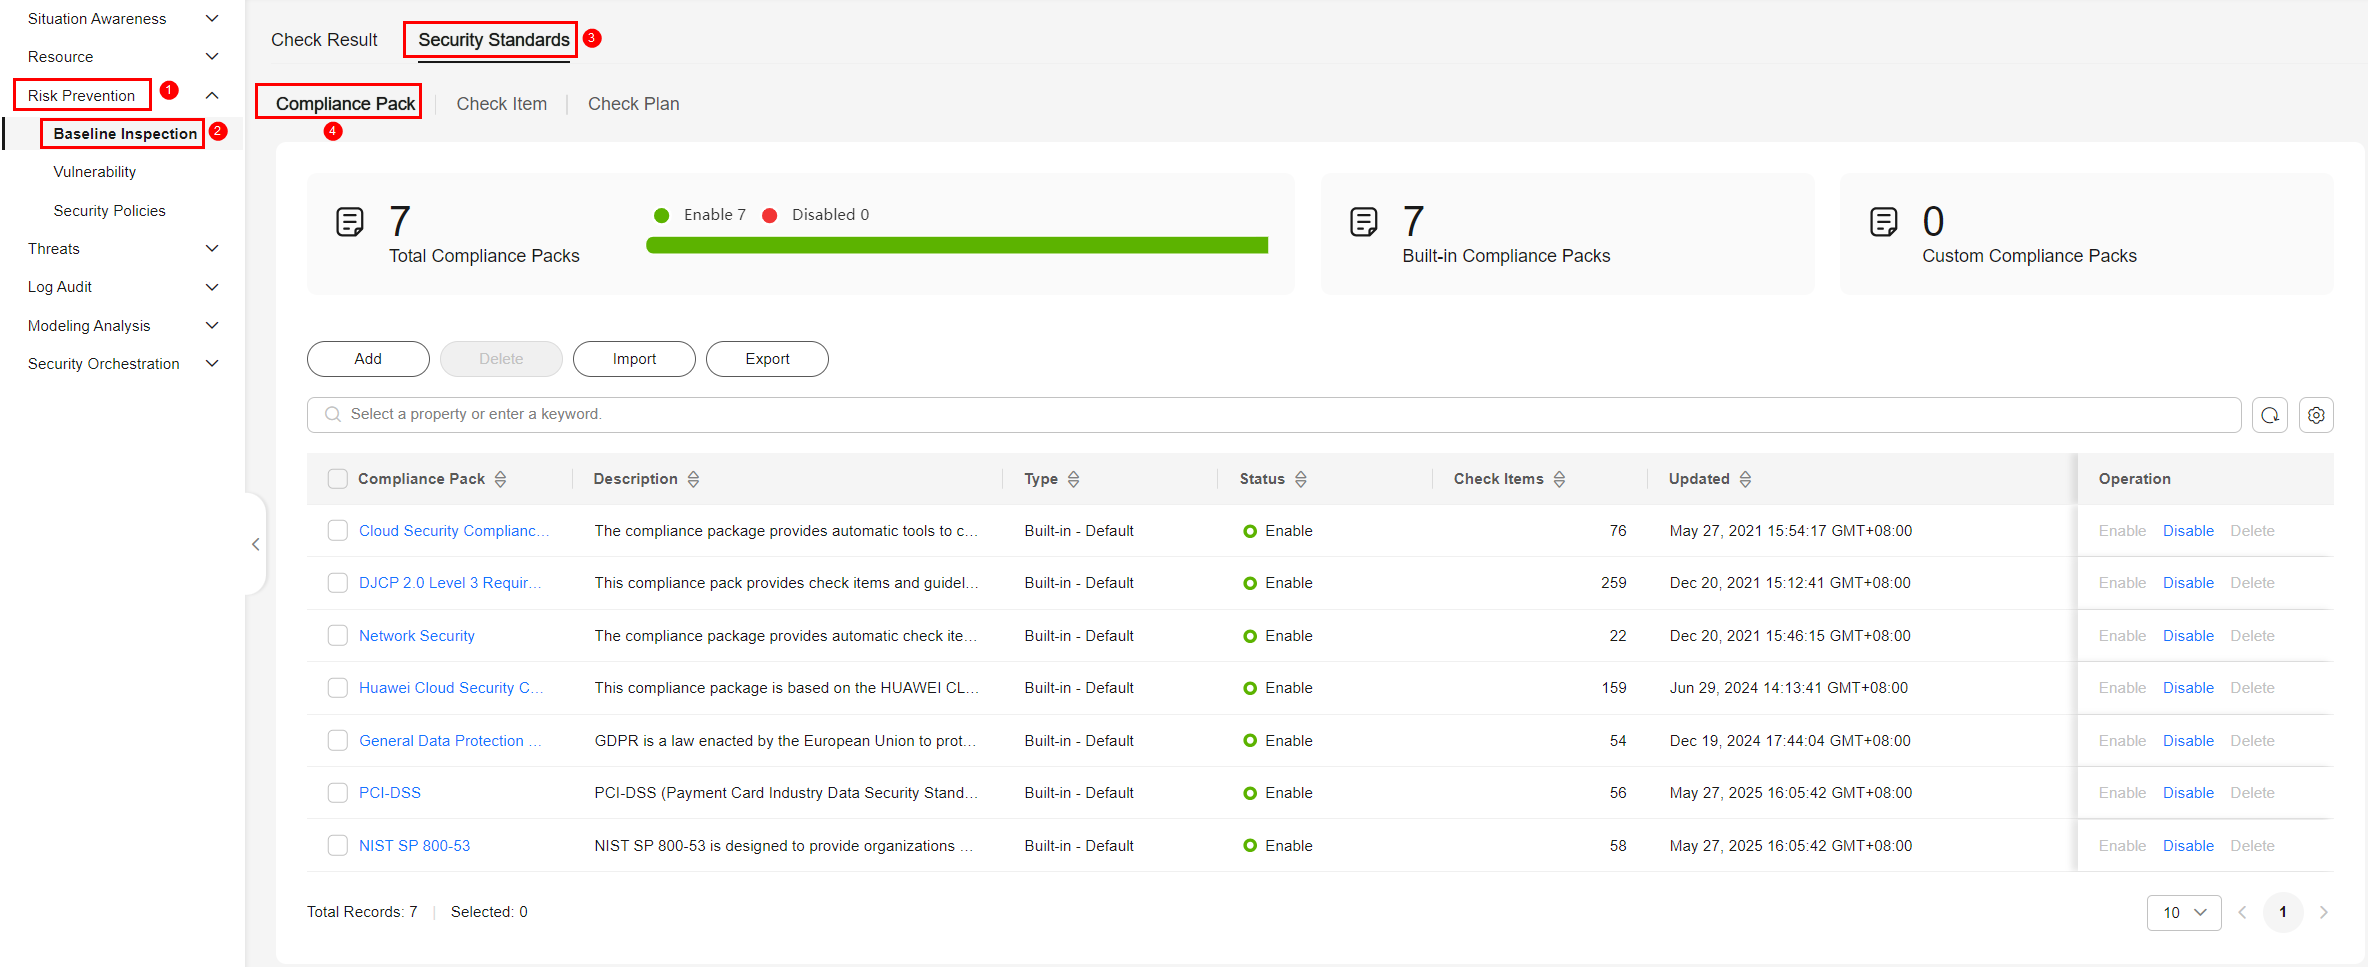Disable the DJCP 2.0 Level 3 pack
Viewport: 2368px width, 967px height.
pyautogui.click(x=2188, y=583)
